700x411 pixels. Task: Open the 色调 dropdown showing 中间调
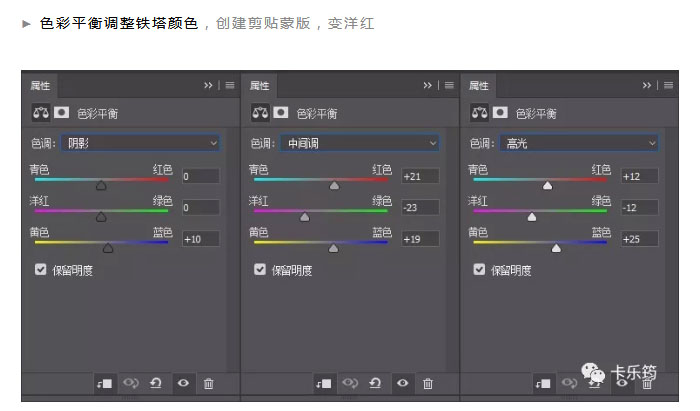(x=359, y=143)
